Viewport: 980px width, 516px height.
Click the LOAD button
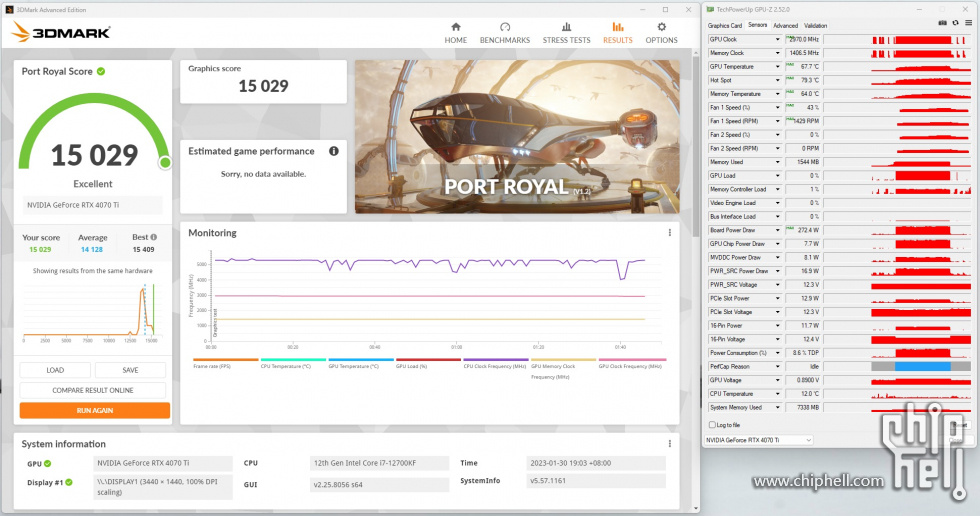coord(55,370)
